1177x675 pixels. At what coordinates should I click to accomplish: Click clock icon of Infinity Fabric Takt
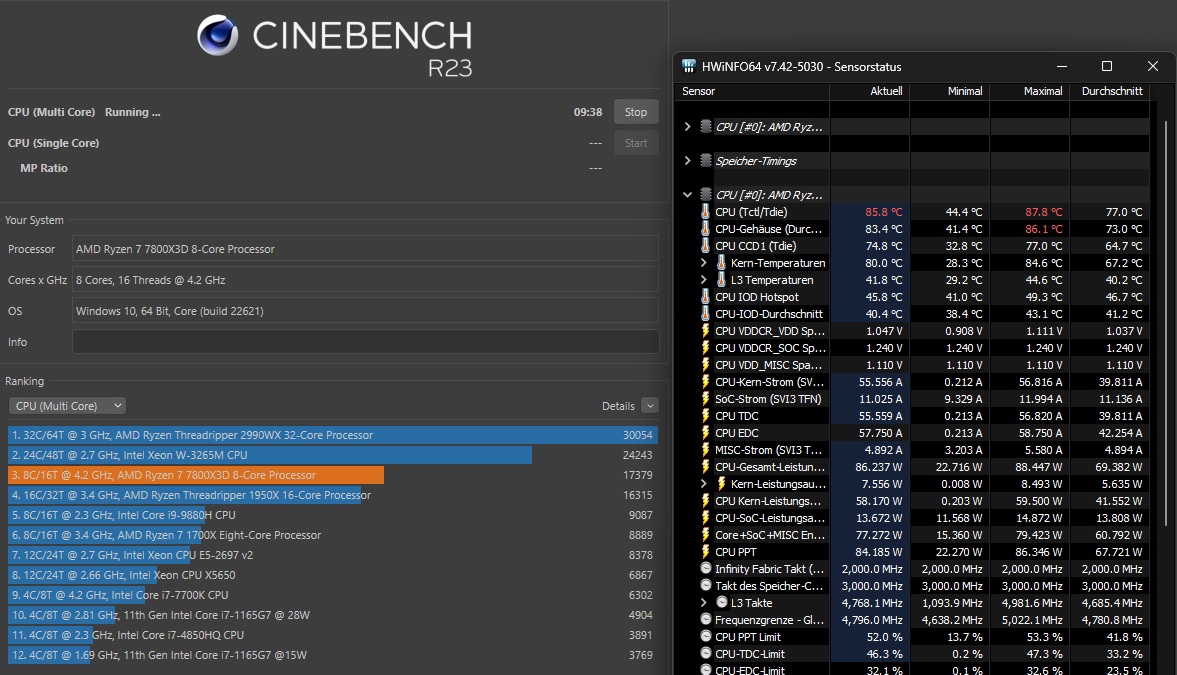pos(706,568)
